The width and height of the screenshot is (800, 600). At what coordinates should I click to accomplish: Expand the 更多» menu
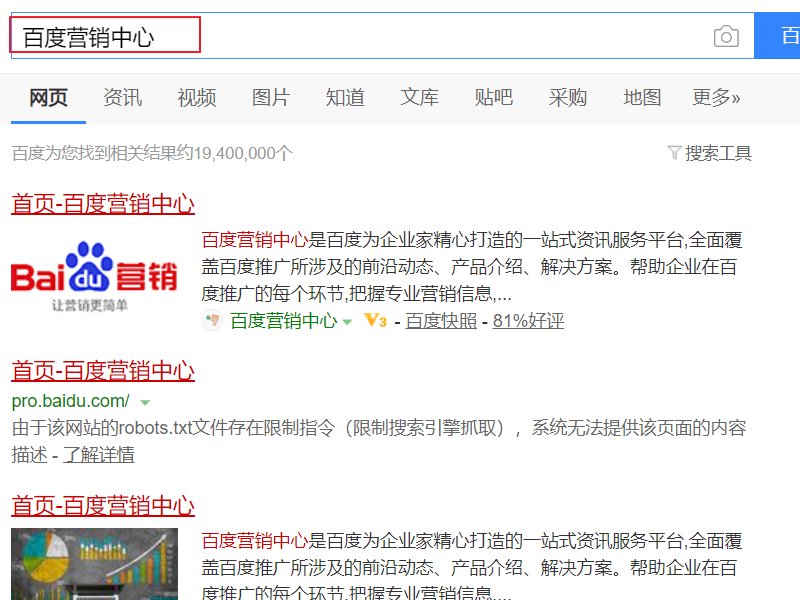pyautogui.click(x=716, y=97)
